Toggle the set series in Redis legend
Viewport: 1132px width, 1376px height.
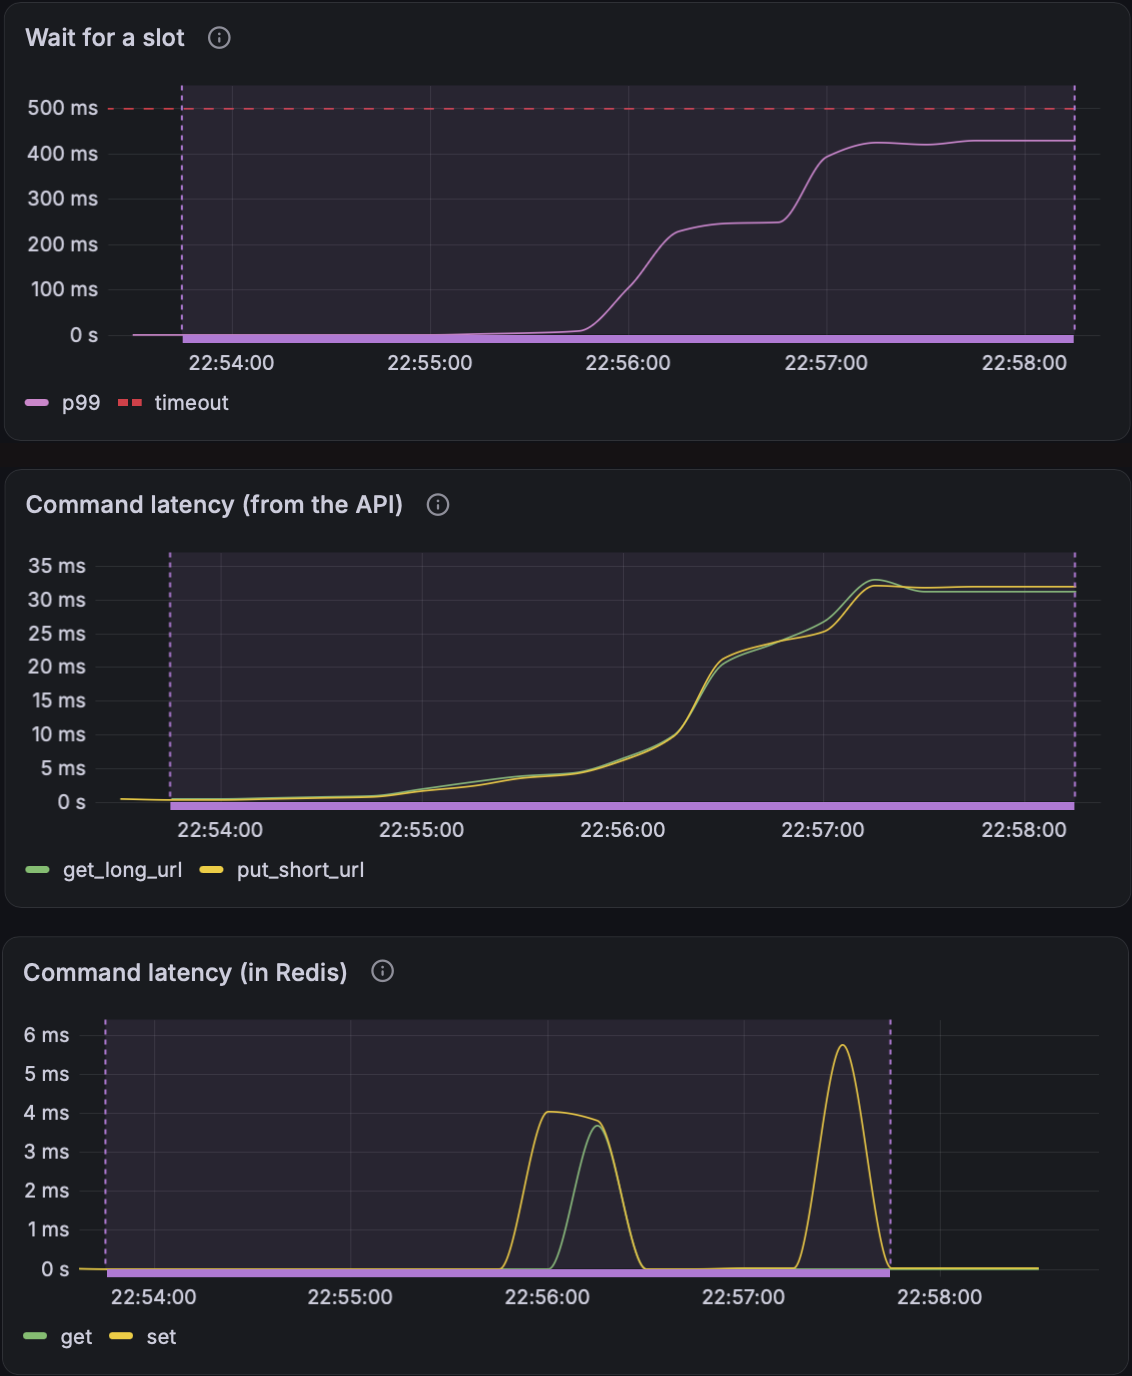coord(161,1337)
